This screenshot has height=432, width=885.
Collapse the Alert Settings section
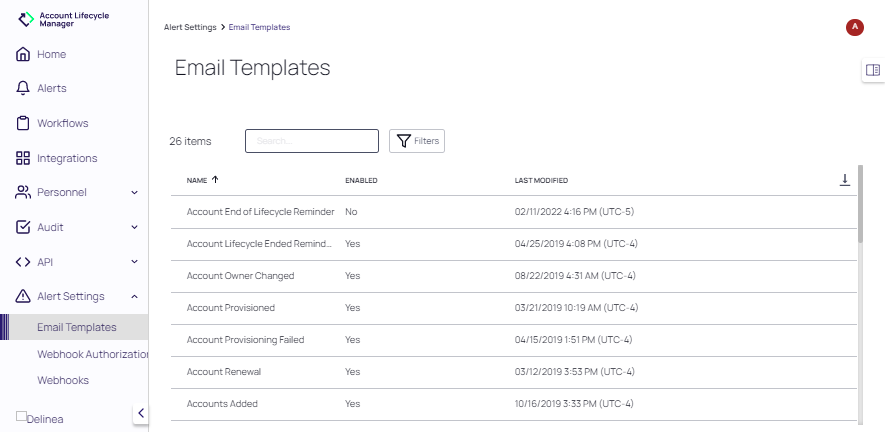click(134, 297)
